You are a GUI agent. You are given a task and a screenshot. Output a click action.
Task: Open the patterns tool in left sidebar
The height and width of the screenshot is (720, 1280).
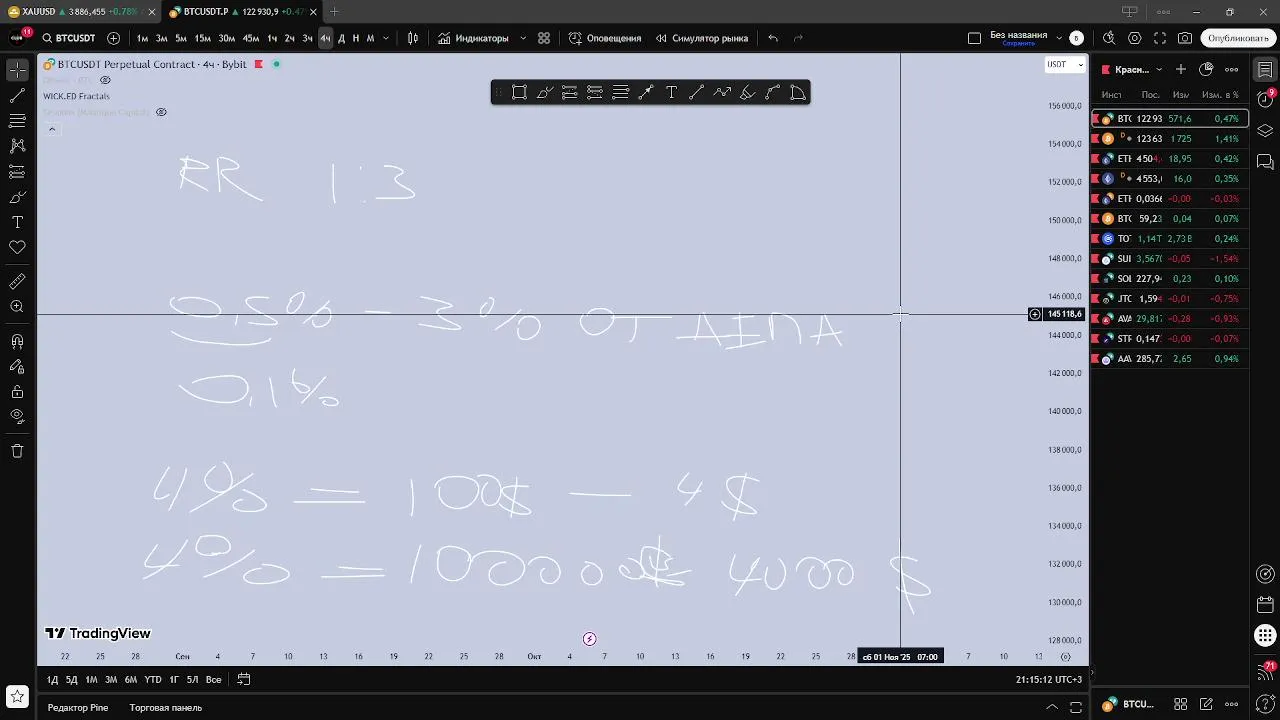(x=17, y=146)
